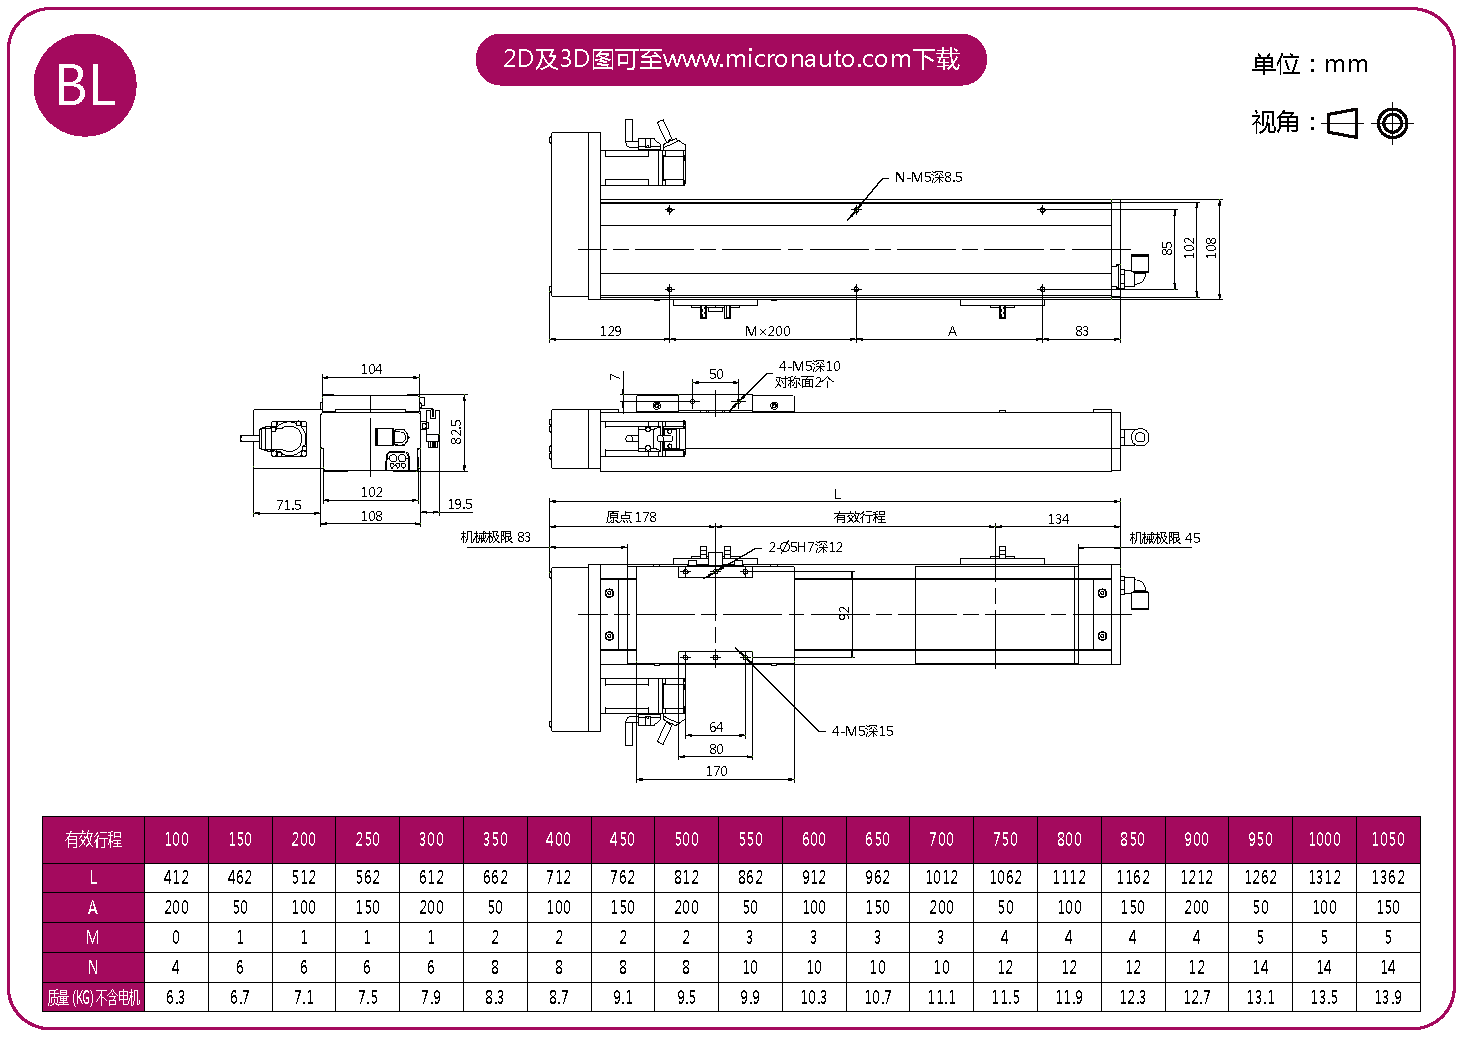The width and height of the screenshot is (1464, 1038).
Task: Click the 100 stroke column header
Action: [176, 840]
